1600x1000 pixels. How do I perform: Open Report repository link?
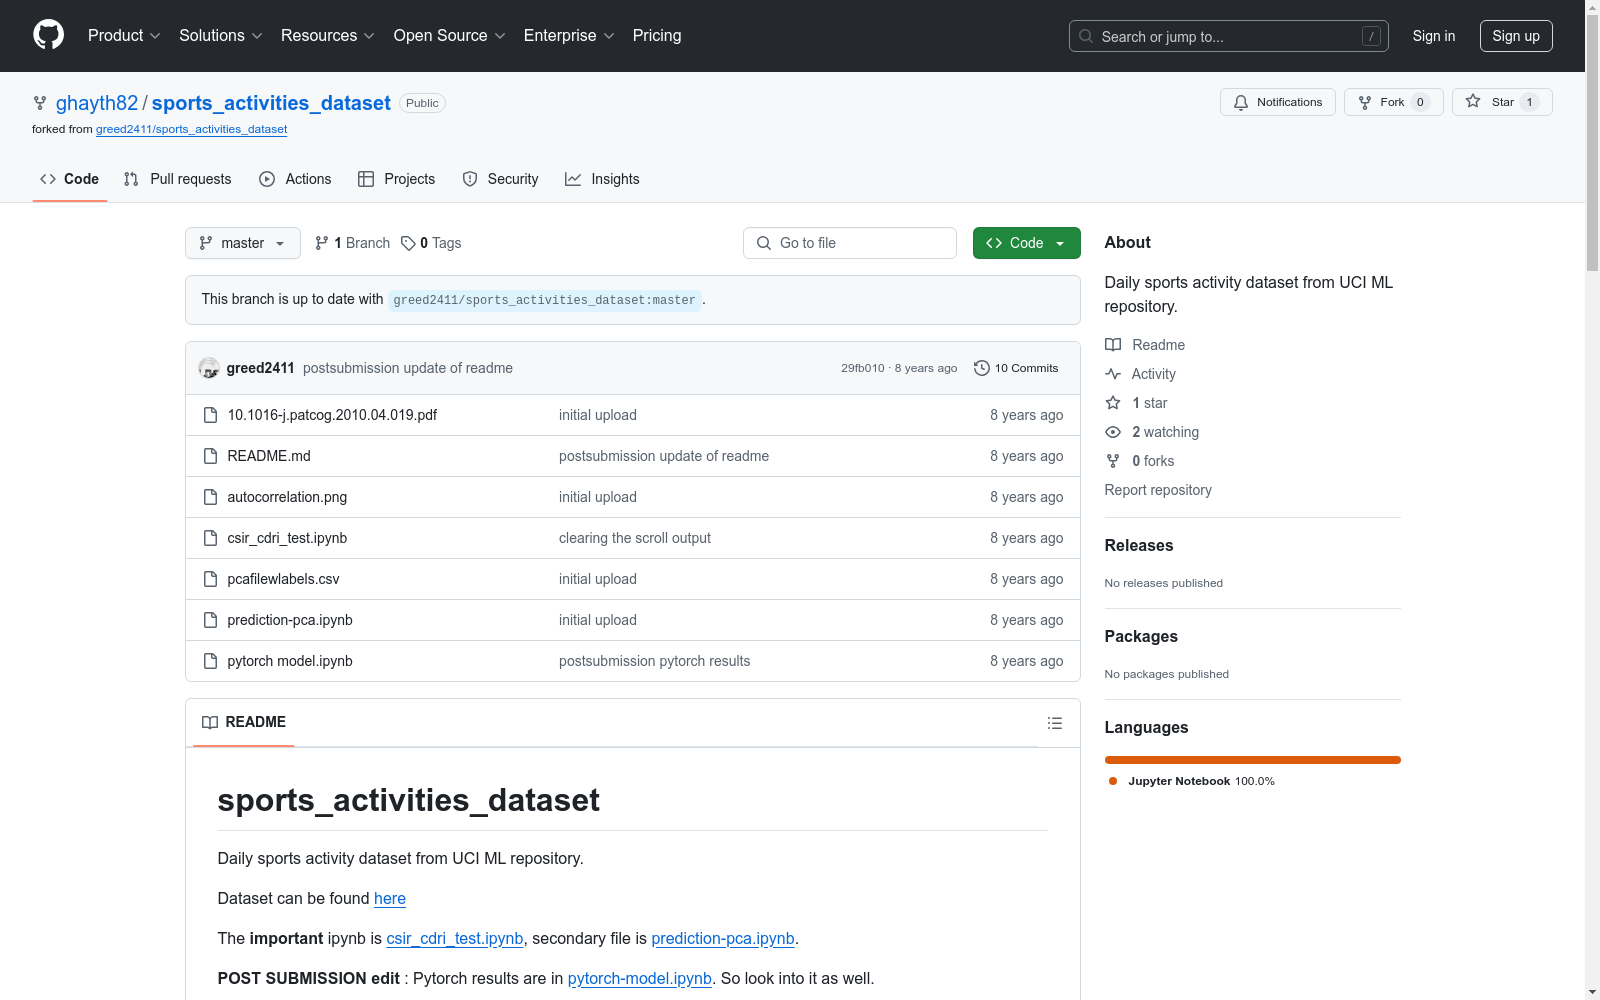tap(1158, 490)
